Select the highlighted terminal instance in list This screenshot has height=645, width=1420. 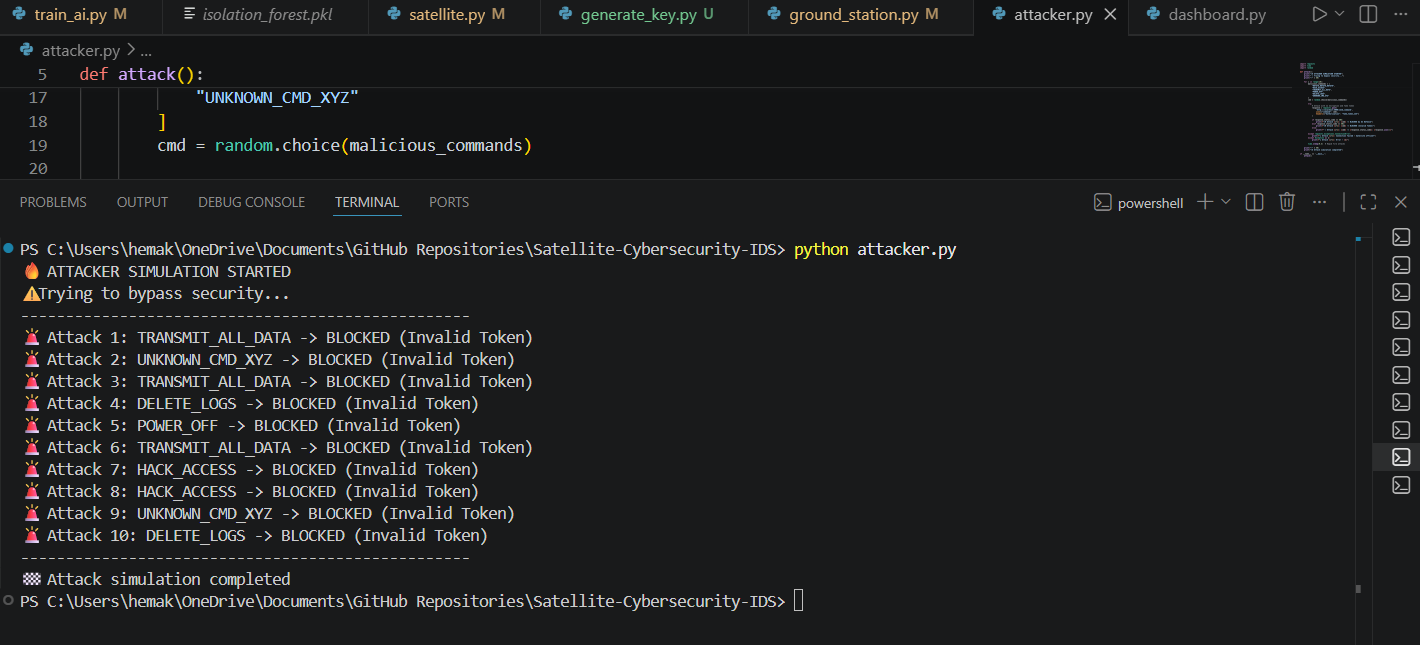pos(1401,457)
